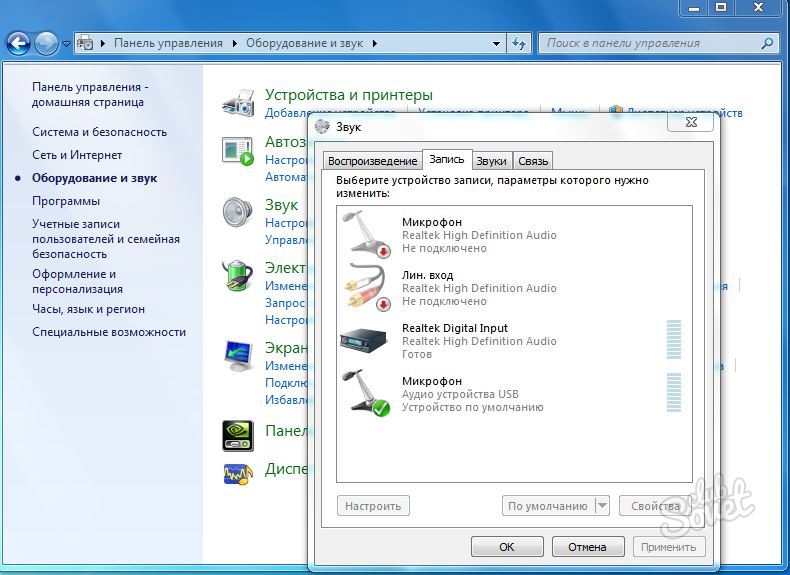Click the Панель управления breadcrumb segment
The width and height of the screenshot is (790, 575).
(168, 43)
